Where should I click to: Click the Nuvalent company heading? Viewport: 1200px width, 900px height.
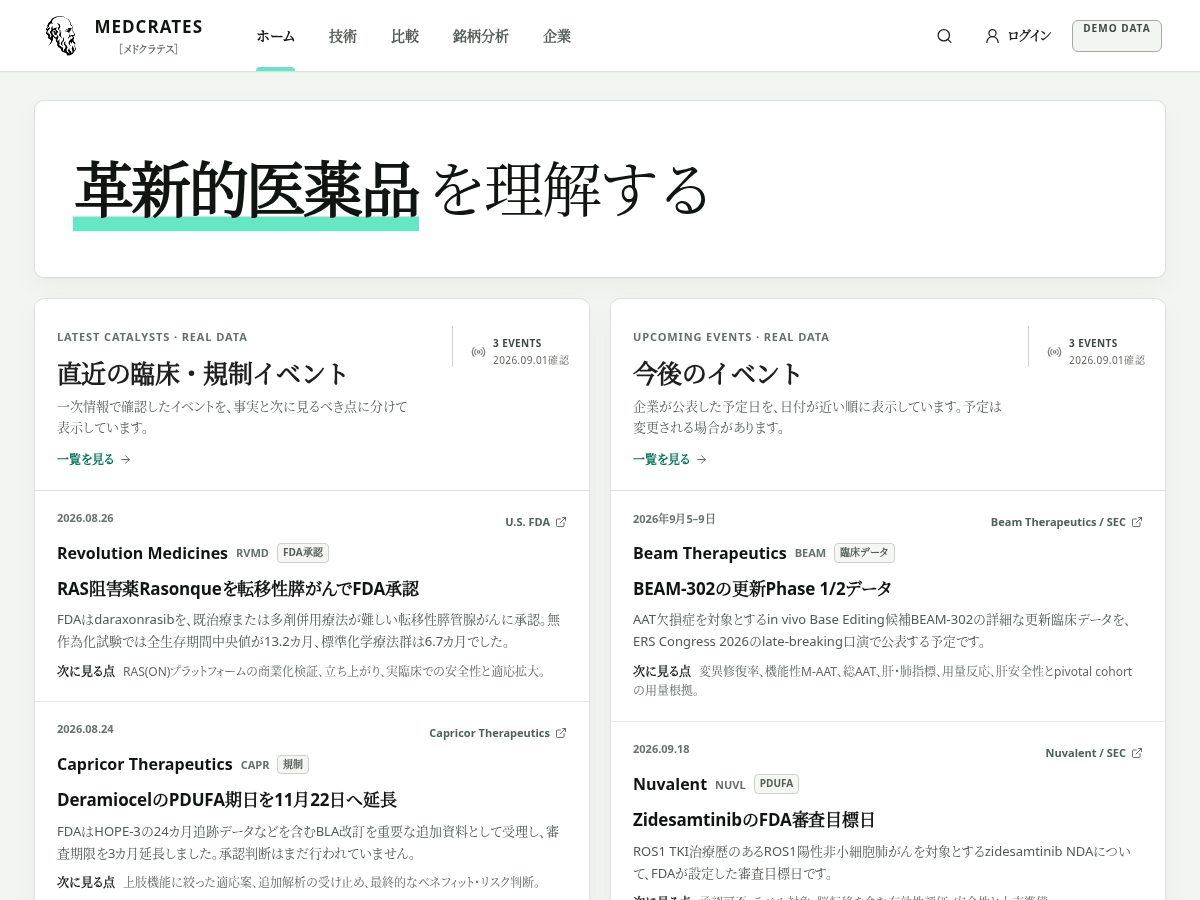pos(670,784)
